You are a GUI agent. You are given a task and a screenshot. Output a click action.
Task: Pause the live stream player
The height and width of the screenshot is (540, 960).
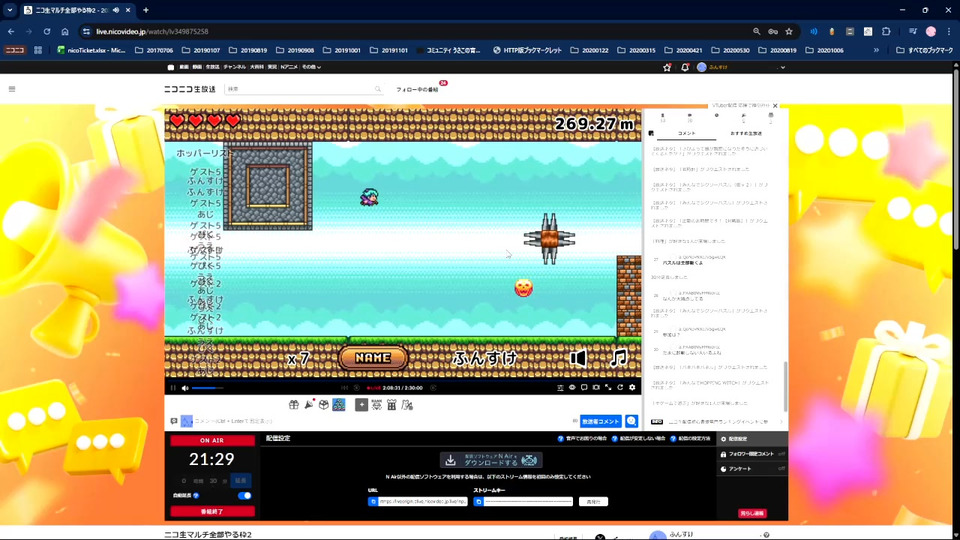(x=173, y=388)
